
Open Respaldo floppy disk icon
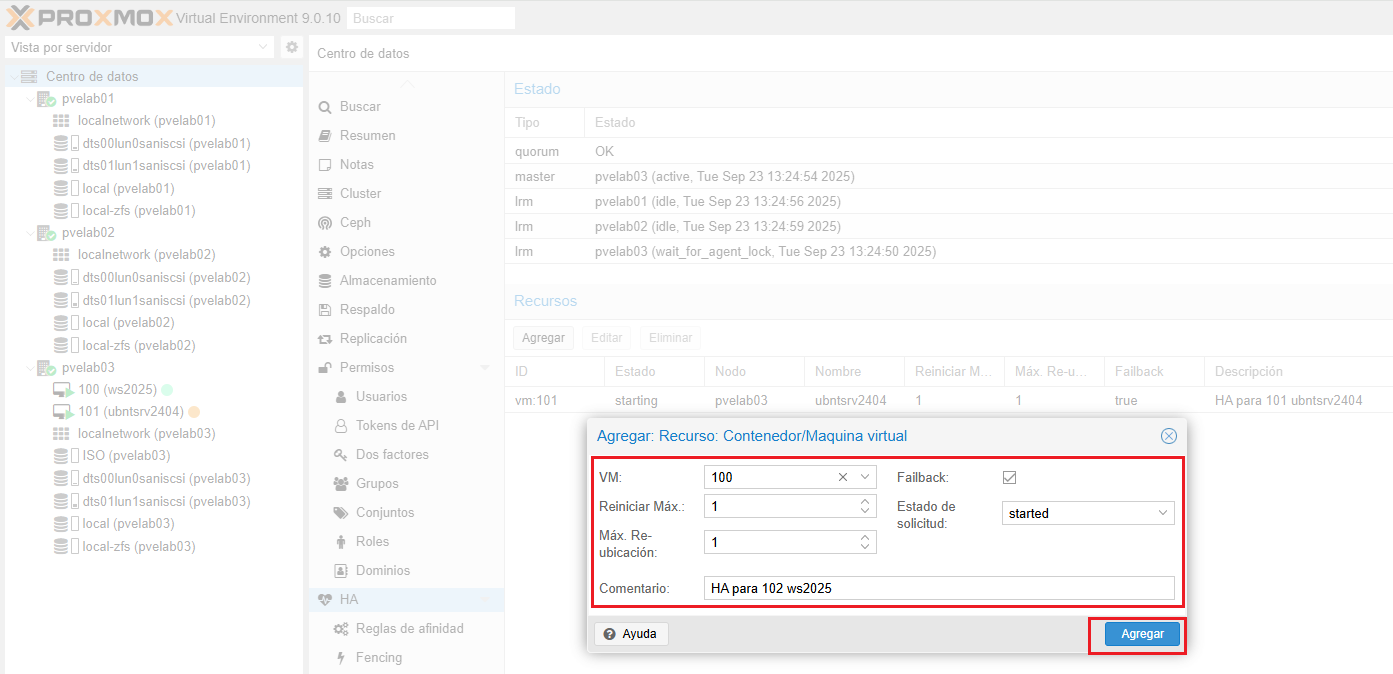click(x=324, y=310)
